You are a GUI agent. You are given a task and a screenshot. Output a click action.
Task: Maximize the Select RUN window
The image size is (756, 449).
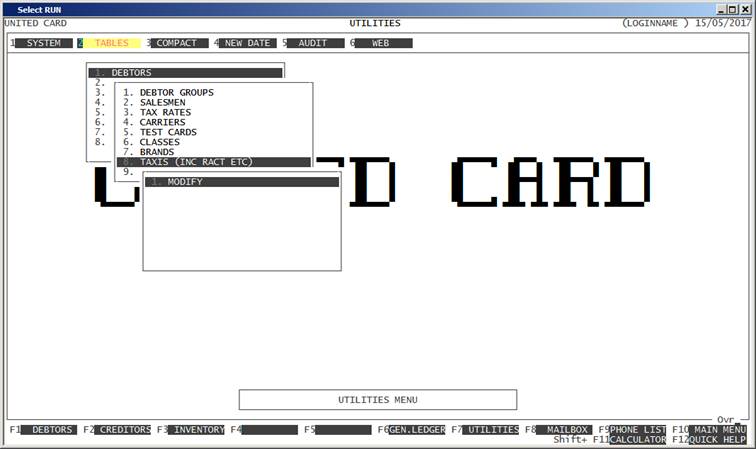tap(732, 10)
